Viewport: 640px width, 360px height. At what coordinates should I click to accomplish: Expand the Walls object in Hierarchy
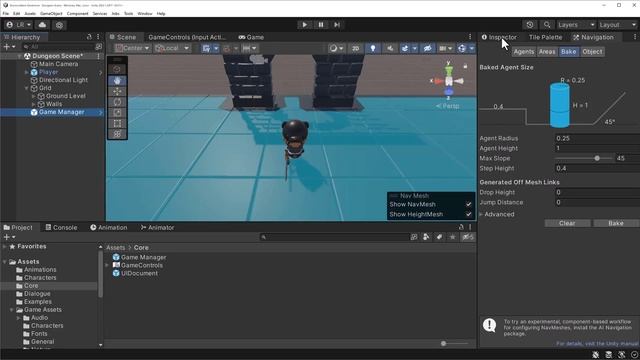click(x=34, y=104)
